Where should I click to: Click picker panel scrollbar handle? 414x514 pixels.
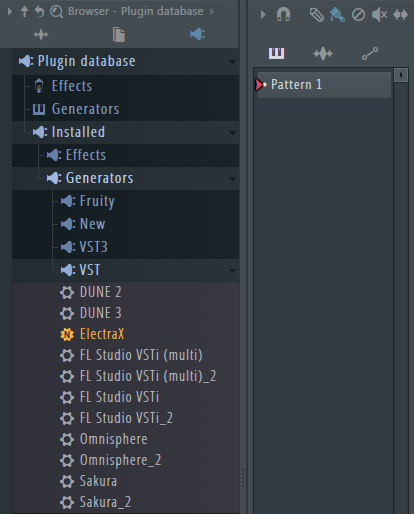coord(401,75)
